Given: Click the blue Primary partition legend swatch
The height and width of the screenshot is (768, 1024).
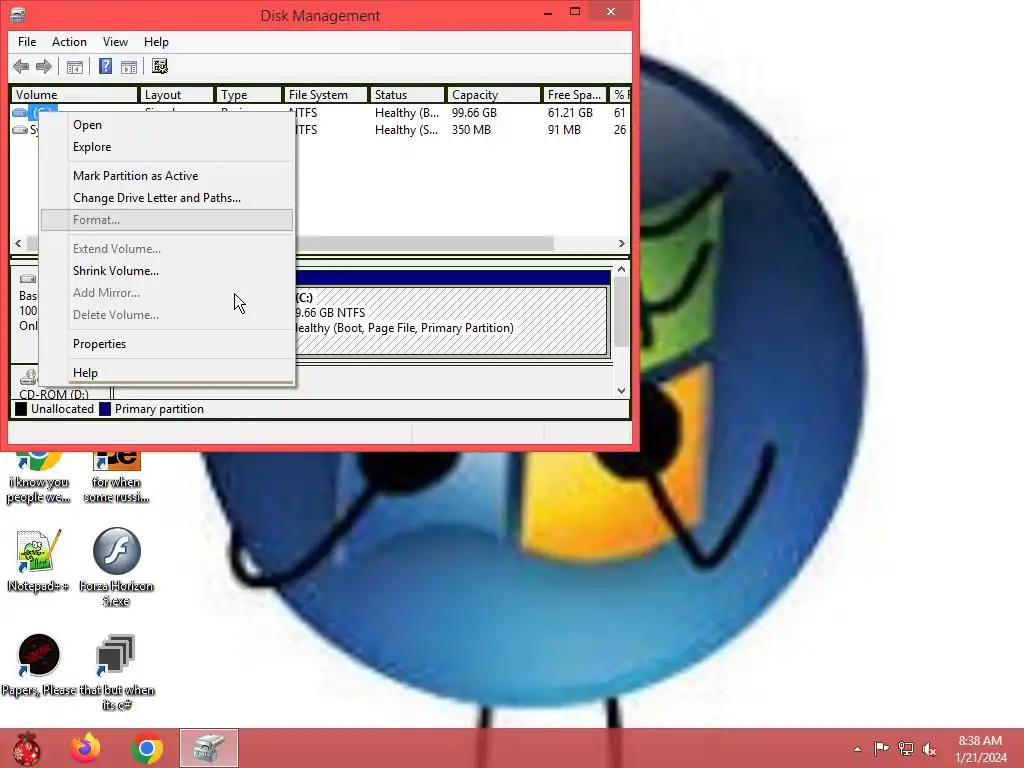Looking at the screenshot, I should coord(104,409).
